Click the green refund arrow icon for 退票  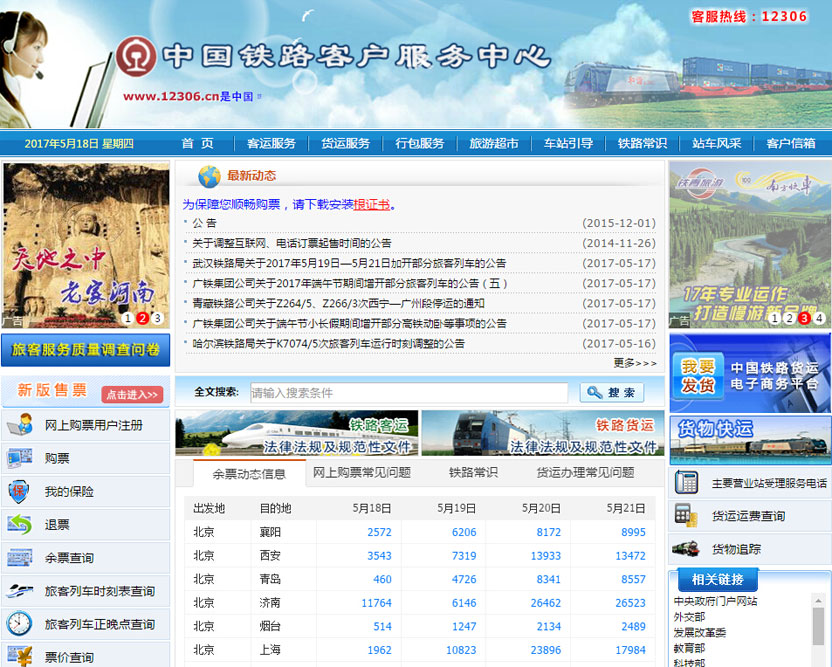pos(20,524)
